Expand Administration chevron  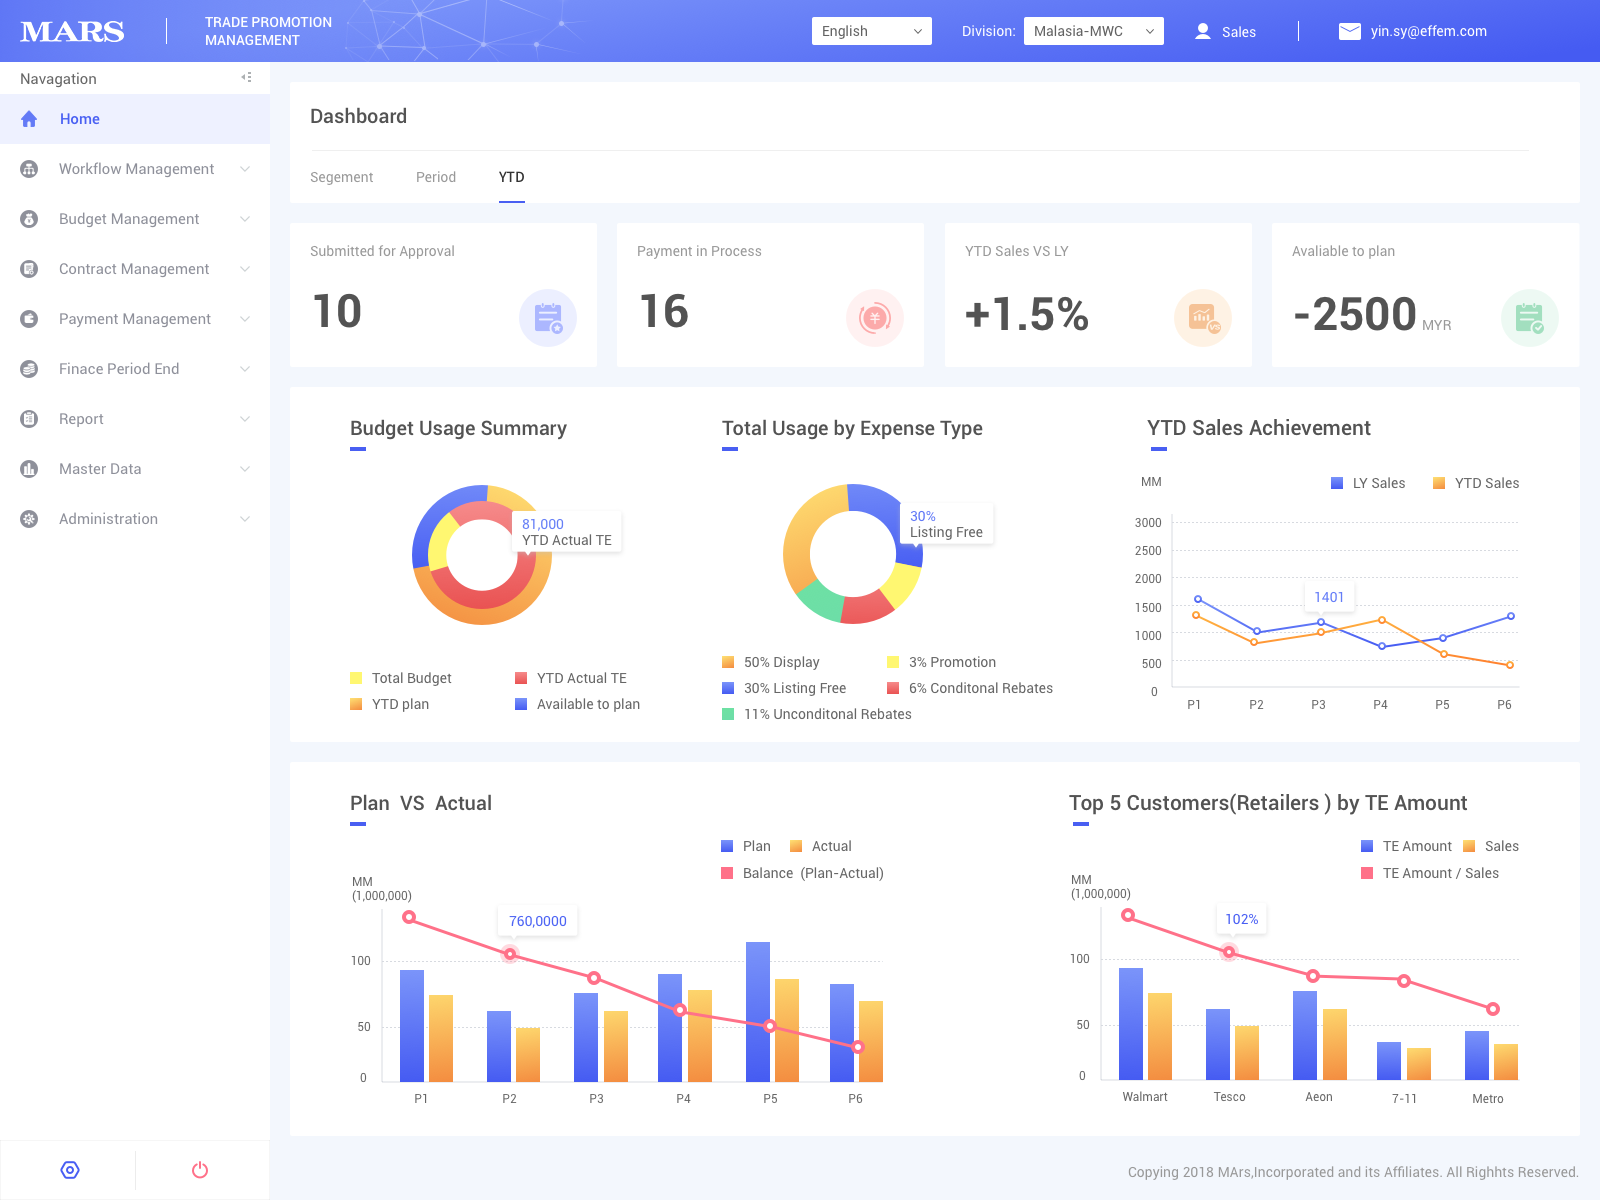tap(245, 519)
